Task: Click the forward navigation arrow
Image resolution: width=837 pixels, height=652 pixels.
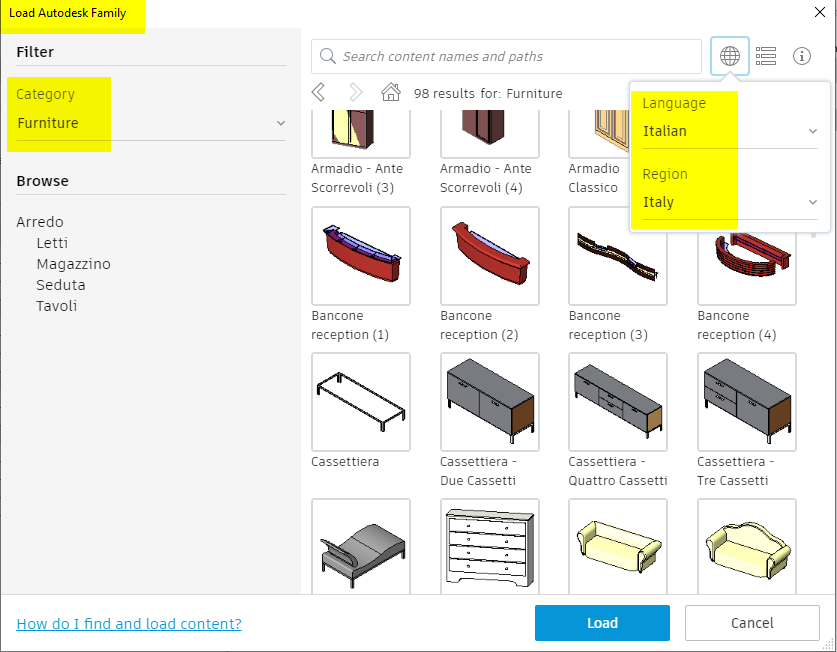Action: pyautogui.click(x=356, y=91)
